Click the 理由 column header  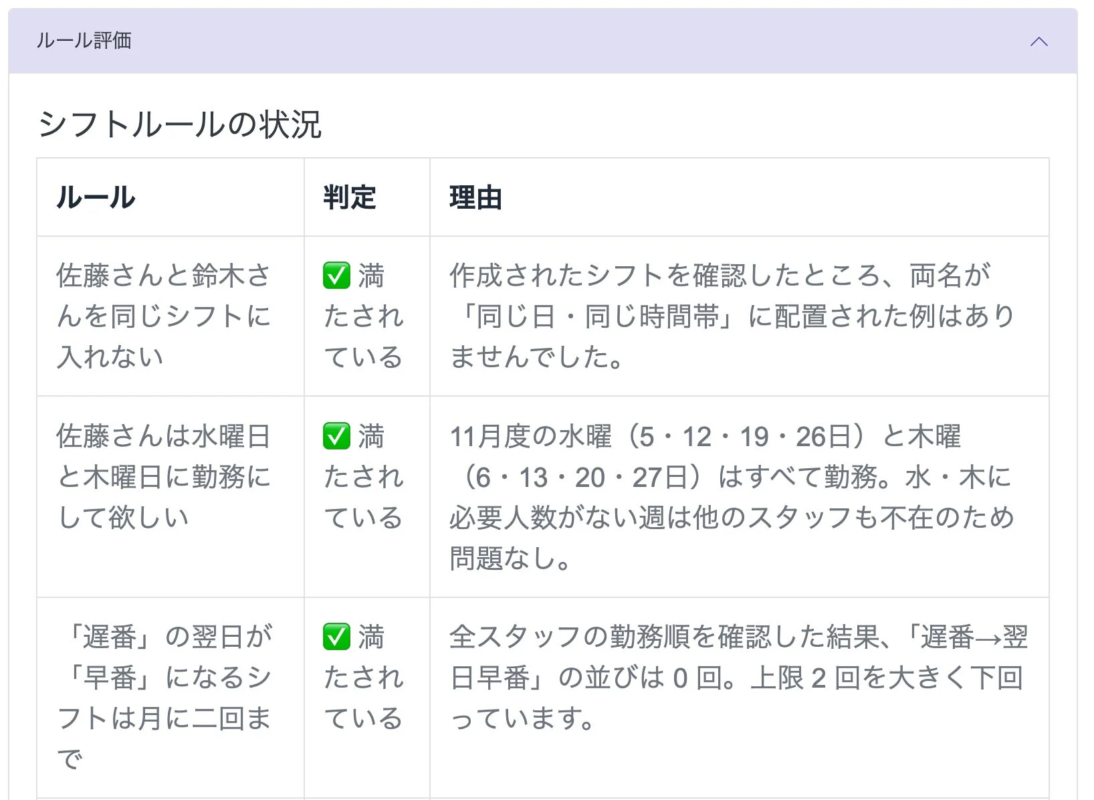pyautogui.click(x=474, y=198)
